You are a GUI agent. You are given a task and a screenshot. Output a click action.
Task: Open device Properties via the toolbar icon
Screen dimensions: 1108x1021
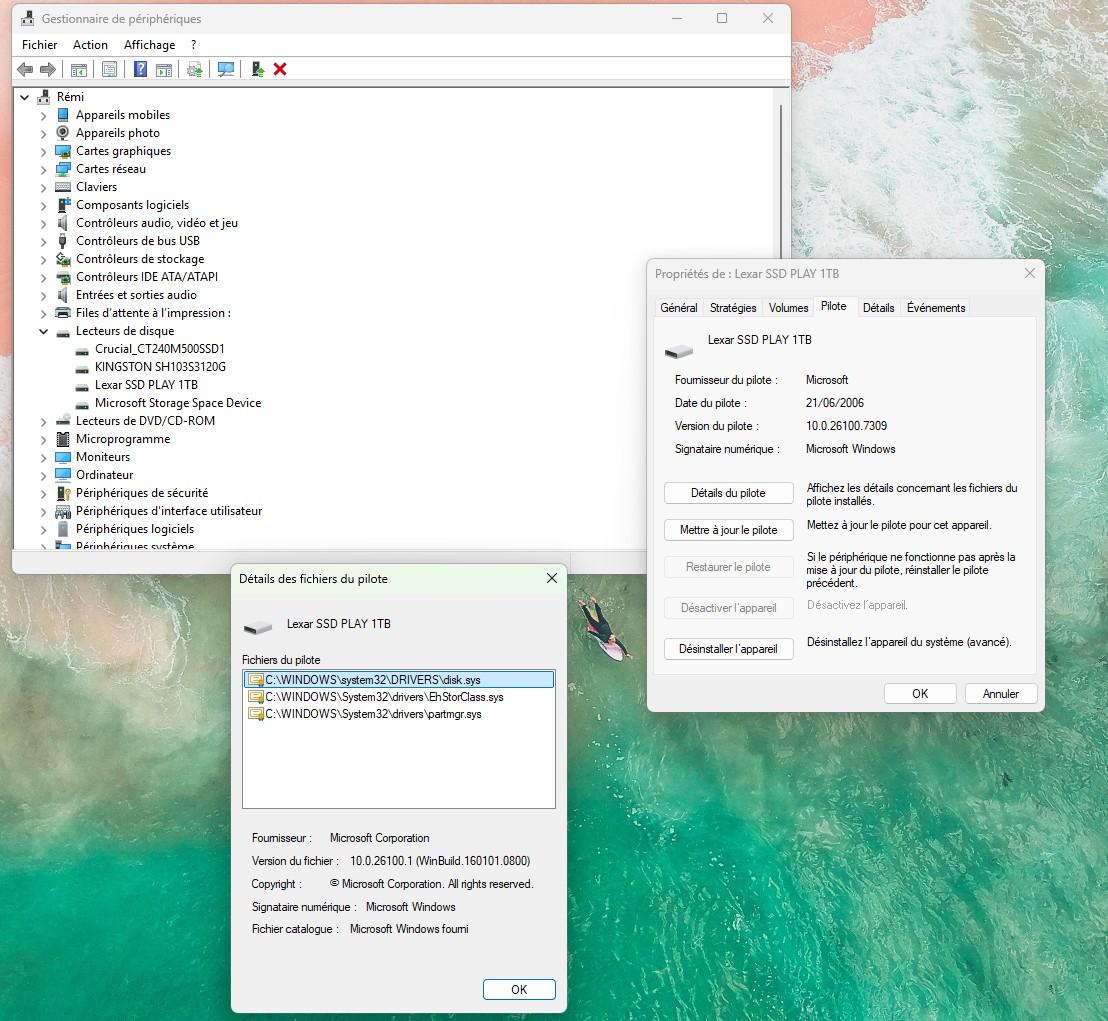[x=108, y=69]
